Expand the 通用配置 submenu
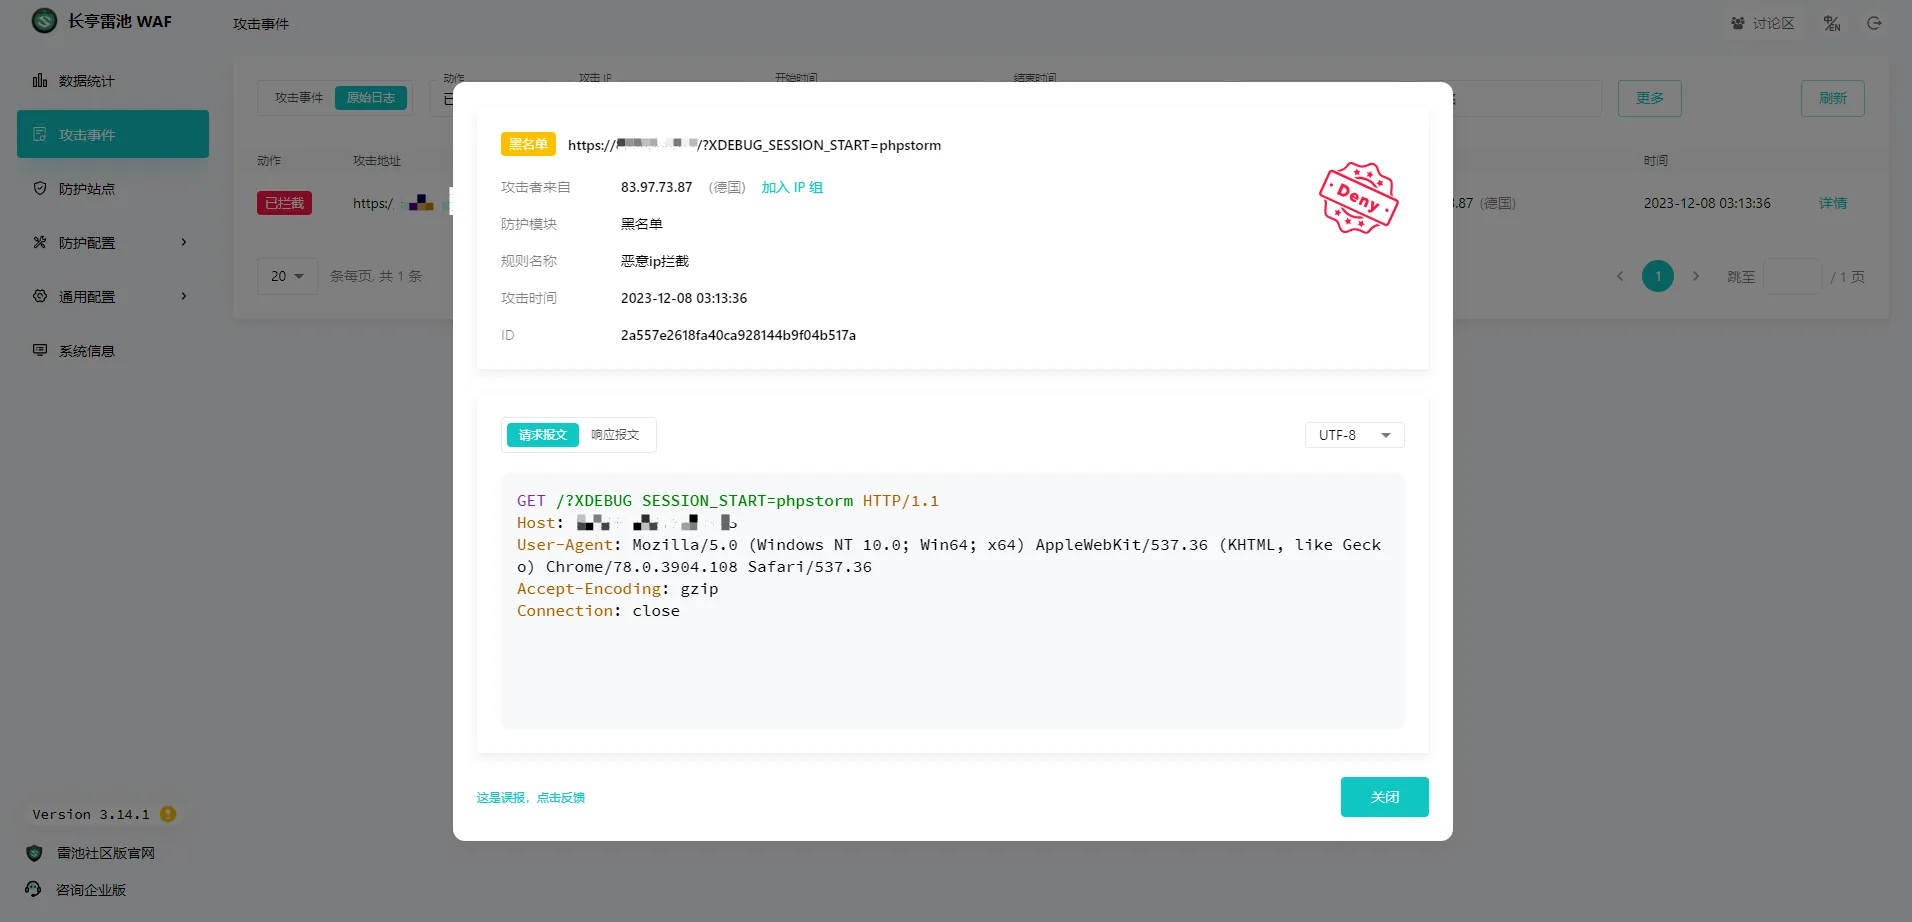This screenshot has height=922, width=1912. click(x=110, y=297)
